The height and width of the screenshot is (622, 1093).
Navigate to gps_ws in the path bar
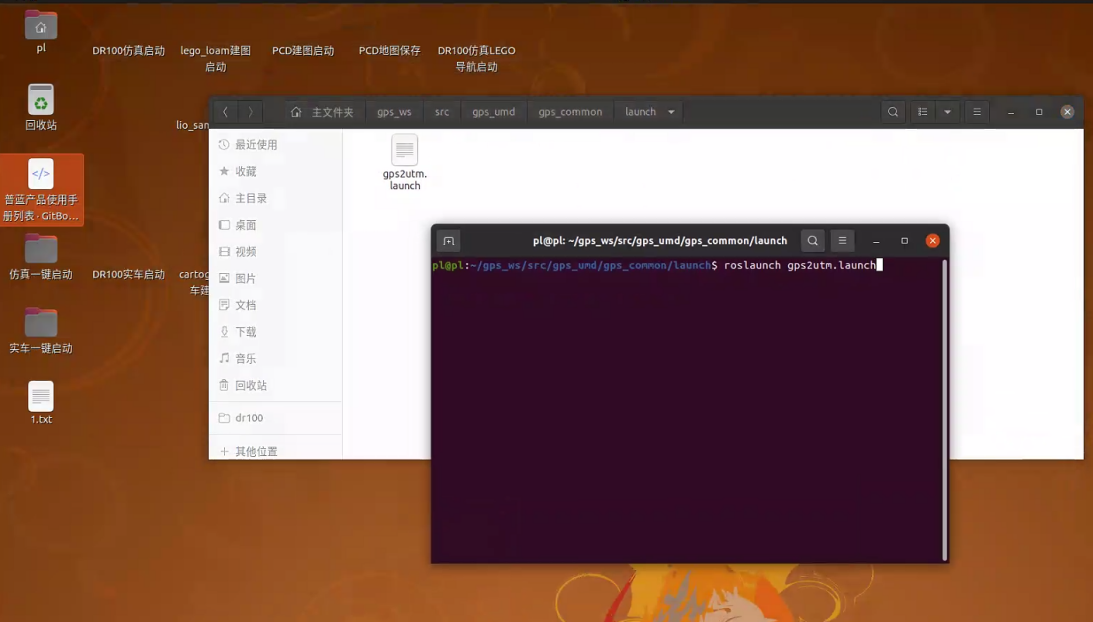[x=394, y=112]
